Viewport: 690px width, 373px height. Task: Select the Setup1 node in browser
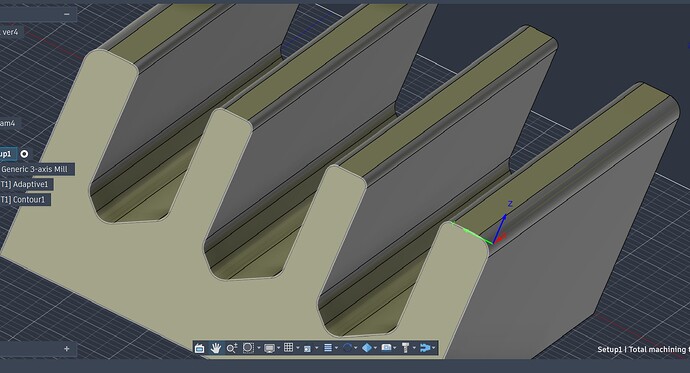(x=8, y=154)
